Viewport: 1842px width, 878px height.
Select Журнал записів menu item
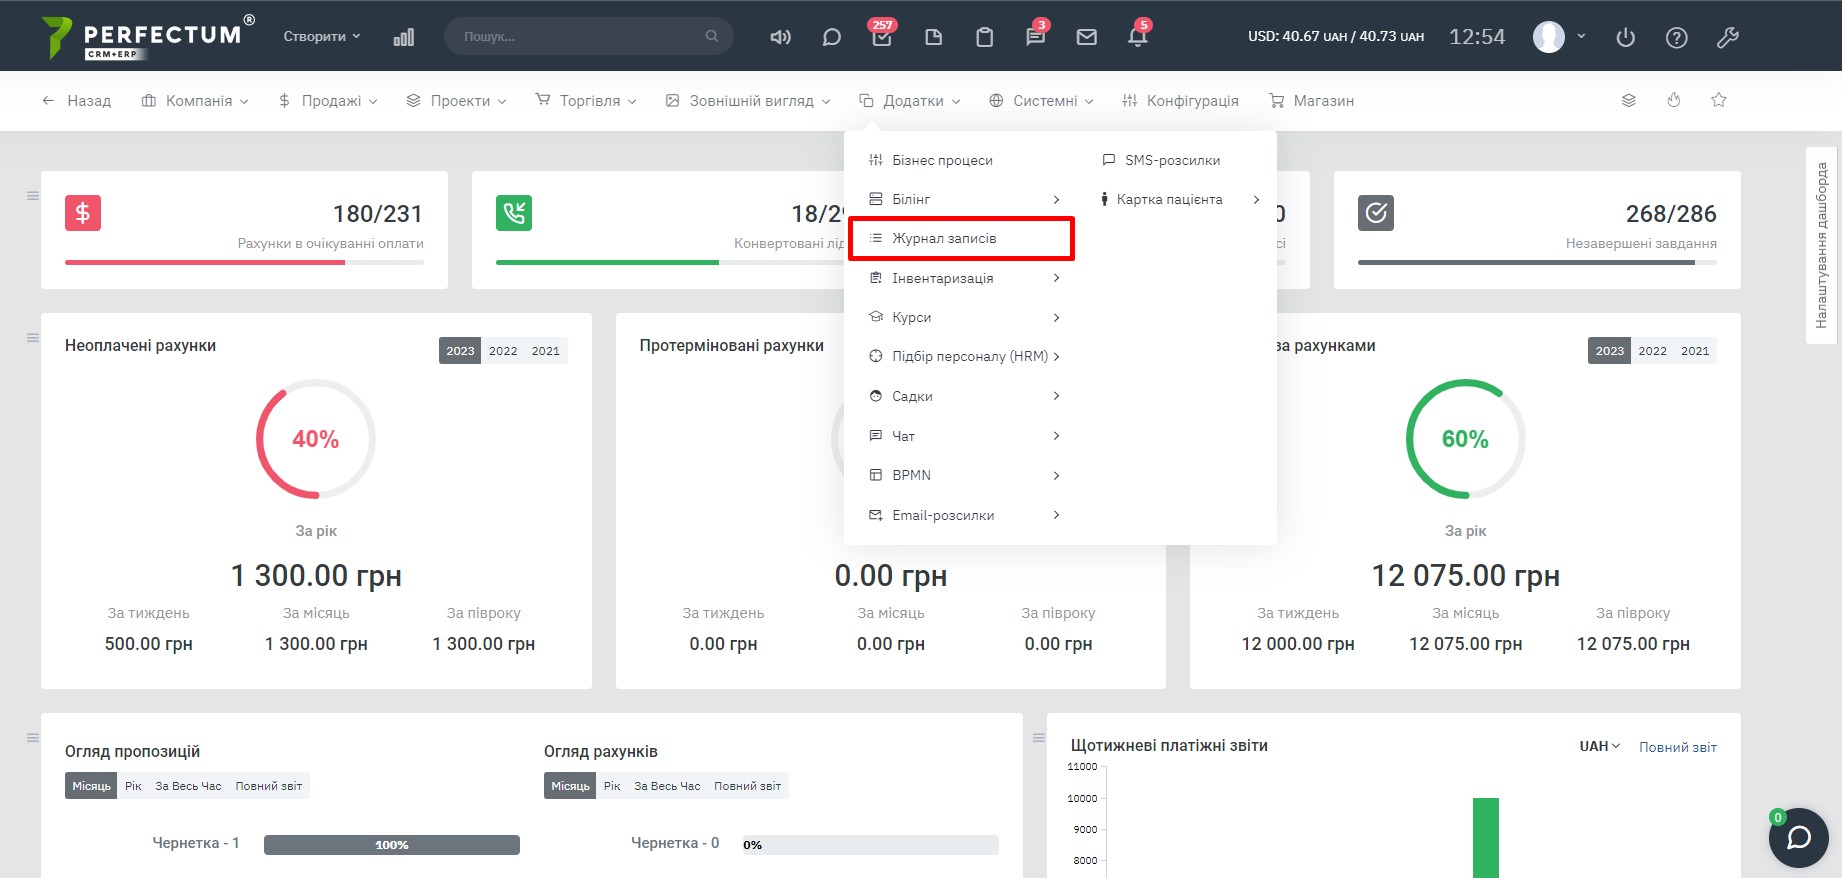[944, 238]
